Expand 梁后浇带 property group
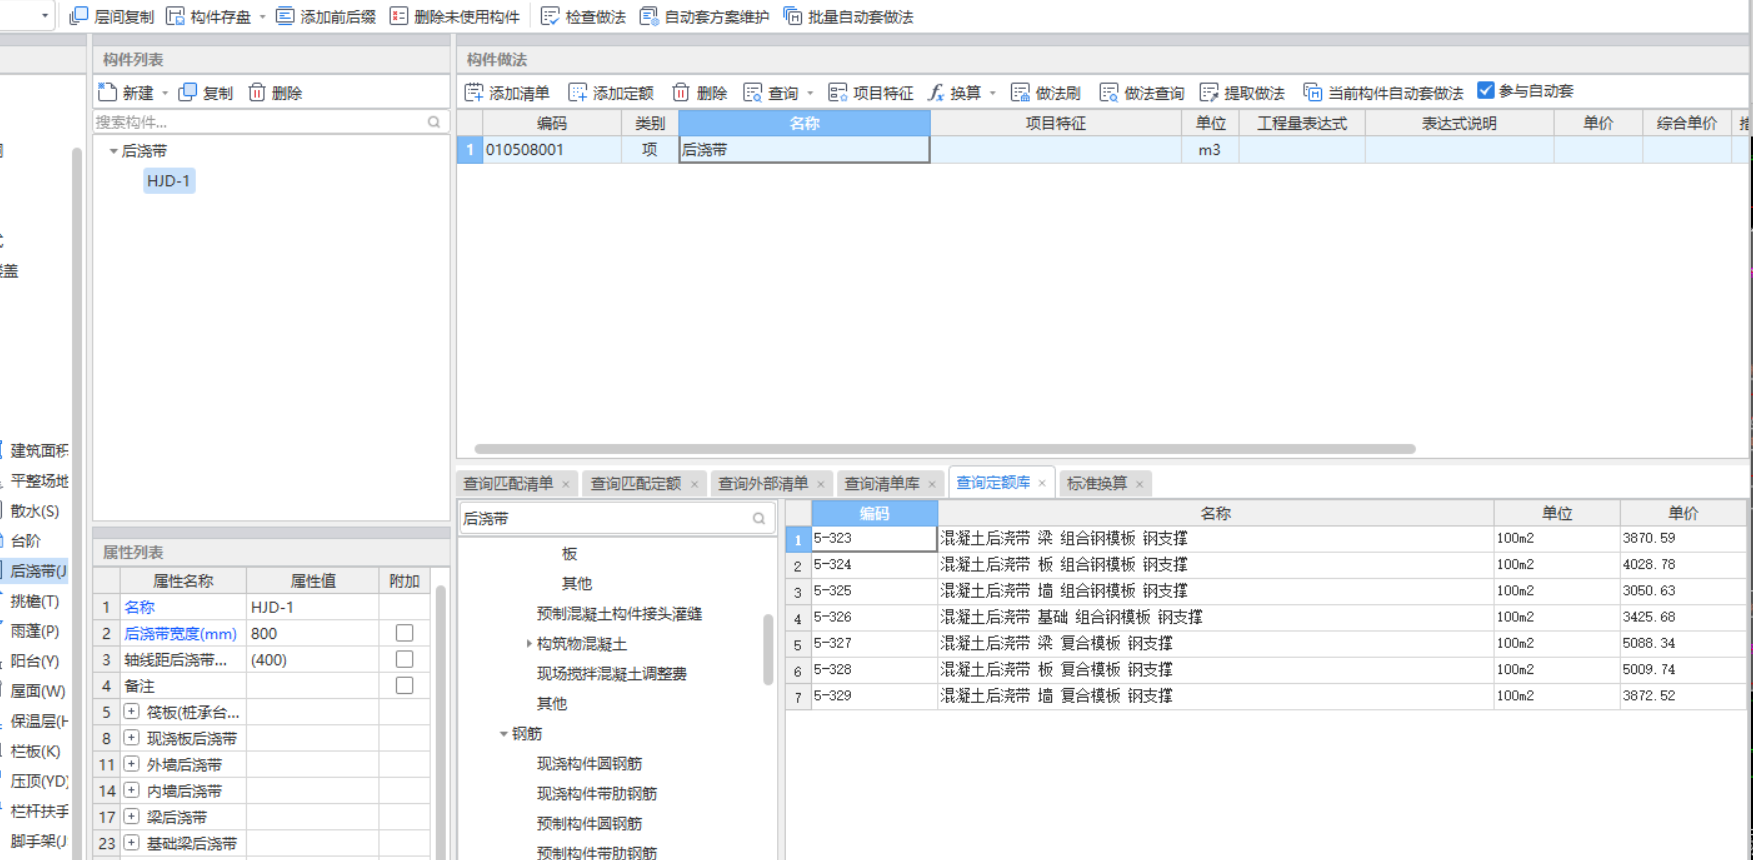 [131, 816]
